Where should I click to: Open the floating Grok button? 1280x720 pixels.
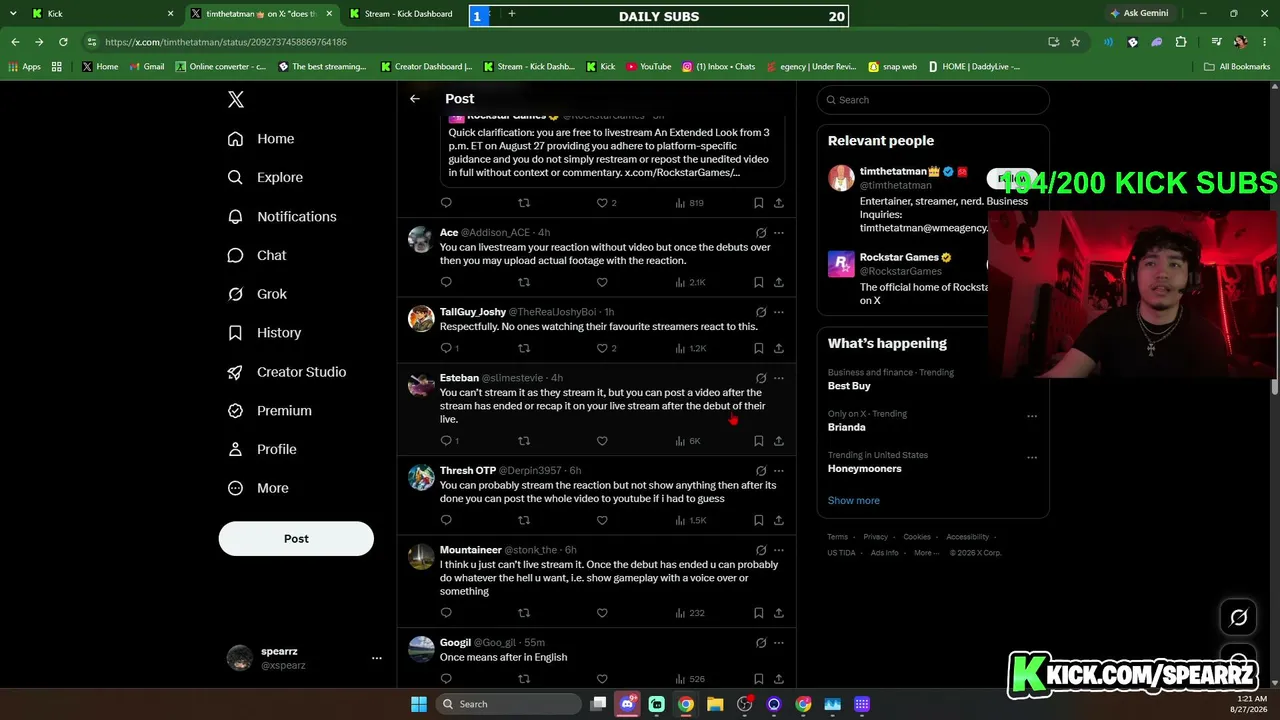click(x=1238, y=618)
